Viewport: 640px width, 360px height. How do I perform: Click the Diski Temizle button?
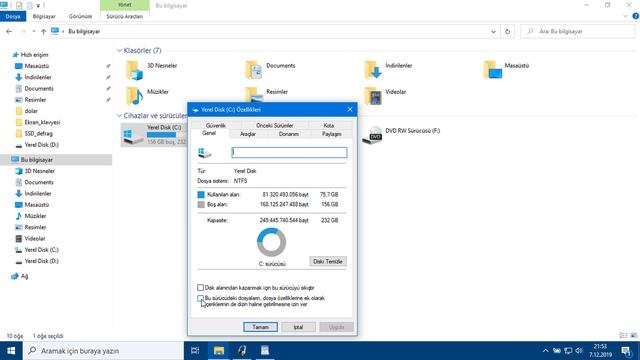[x=328, y=261]
